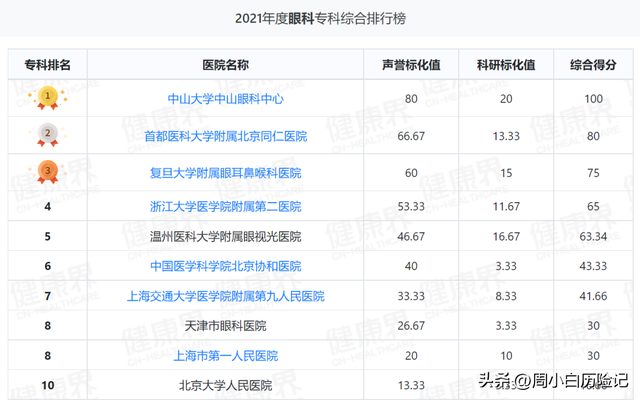Select 温州医科大学附属眼视光医院 name text
This screenshot has width=640, height=400.
pos(226,236)
